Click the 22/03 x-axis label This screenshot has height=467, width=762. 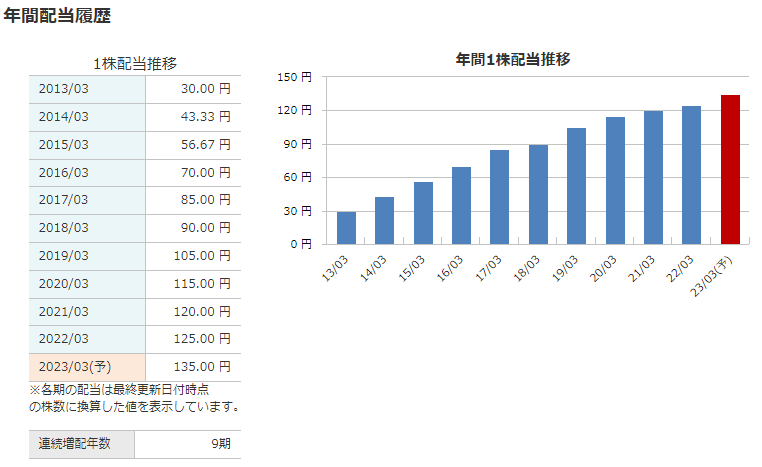(679, 268)
